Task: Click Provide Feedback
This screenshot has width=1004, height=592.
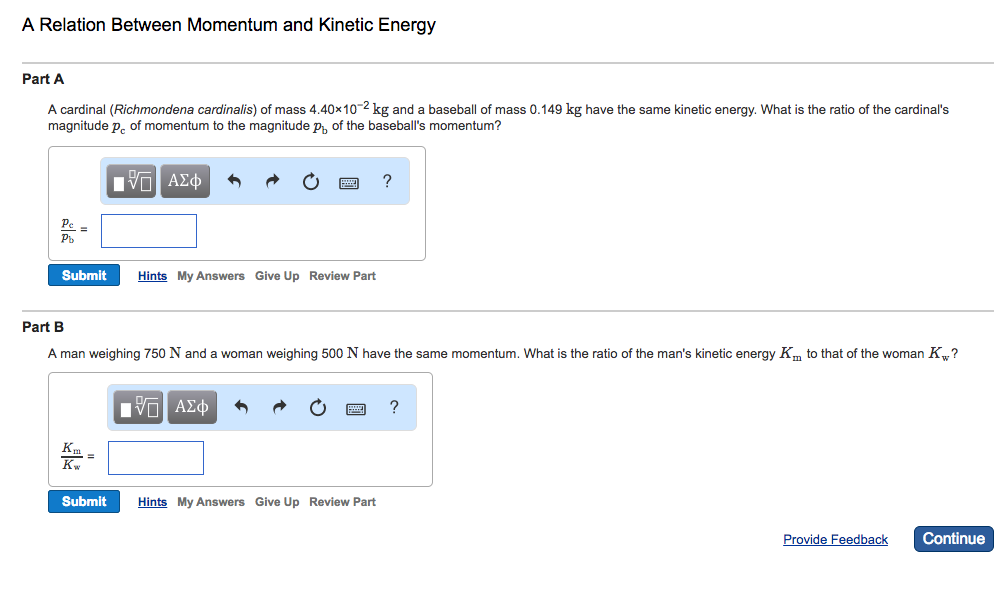Action: click(x=835, y=538)
